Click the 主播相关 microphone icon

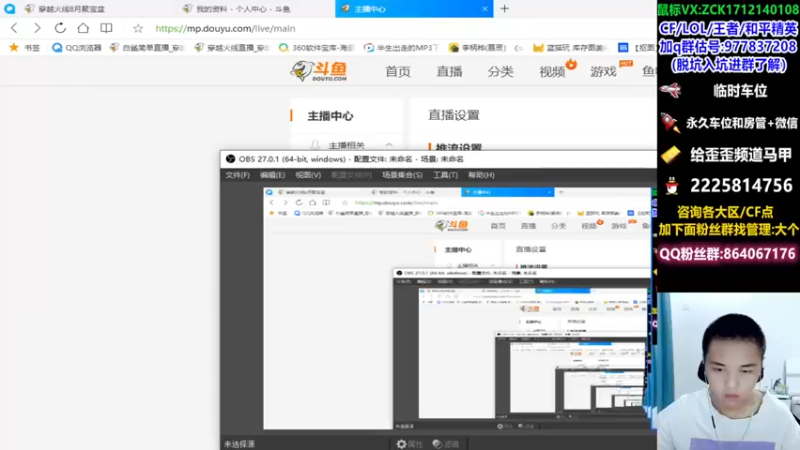pos(315,145)
